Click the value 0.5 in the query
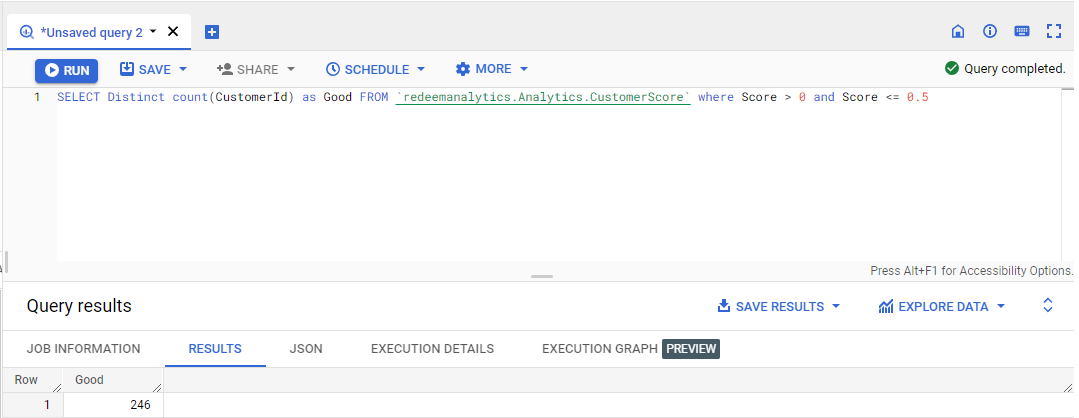The height and width of the screenshot is (418, 1079). (917, 97)
